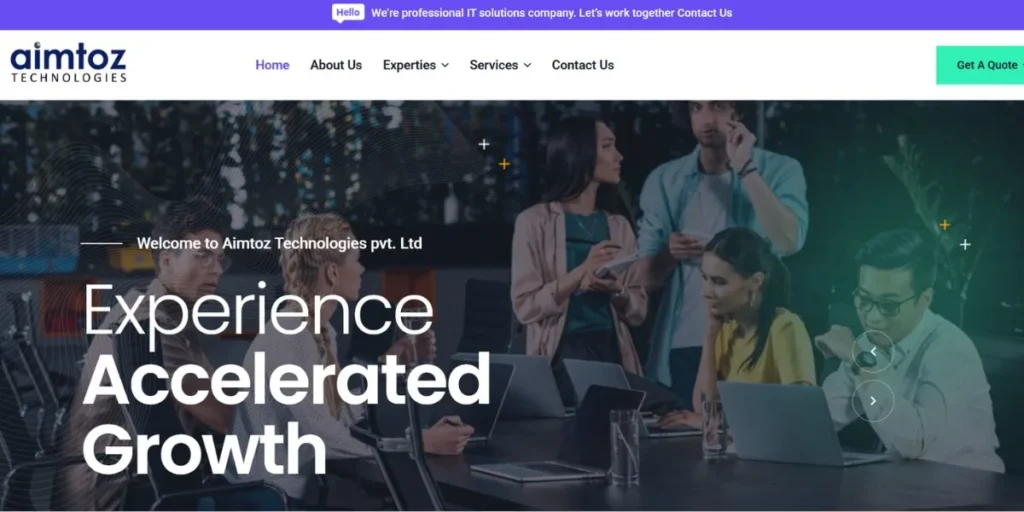Click white plus sign above man with glasses

[965, 244]
